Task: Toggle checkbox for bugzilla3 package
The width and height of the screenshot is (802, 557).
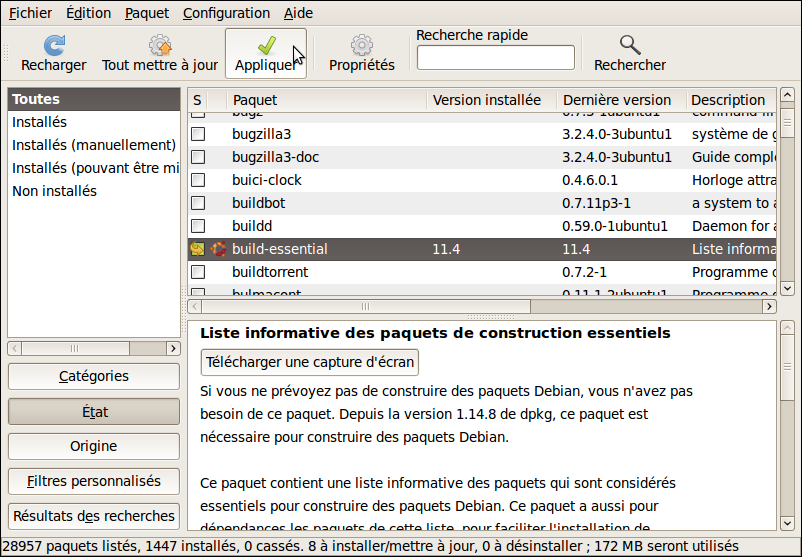Action: point(198,134)
